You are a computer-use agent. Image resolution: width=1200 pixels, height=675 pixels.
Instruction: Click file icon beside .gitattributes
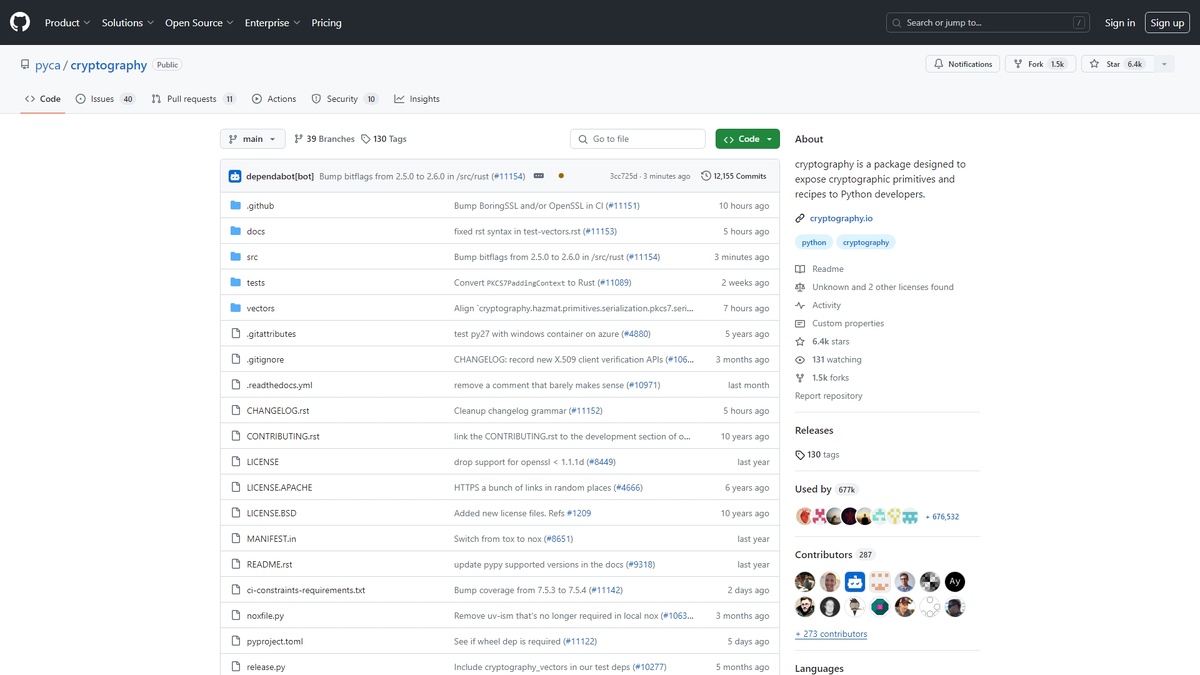236,334
